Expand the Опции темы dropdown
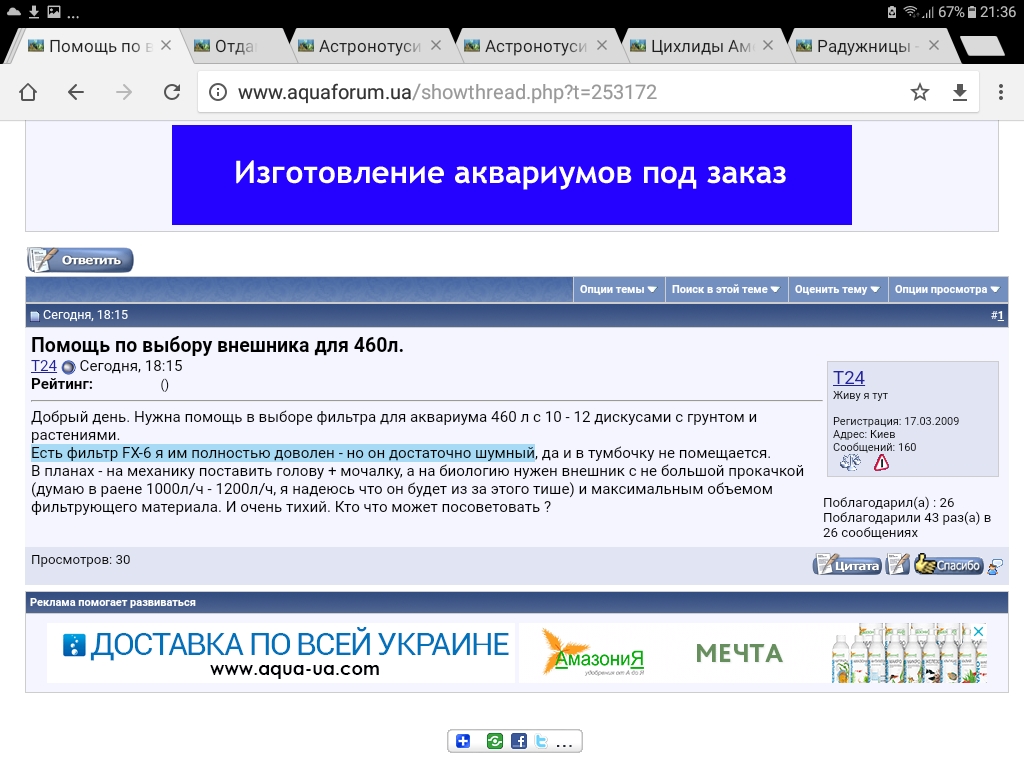 (x=618, y=289)
